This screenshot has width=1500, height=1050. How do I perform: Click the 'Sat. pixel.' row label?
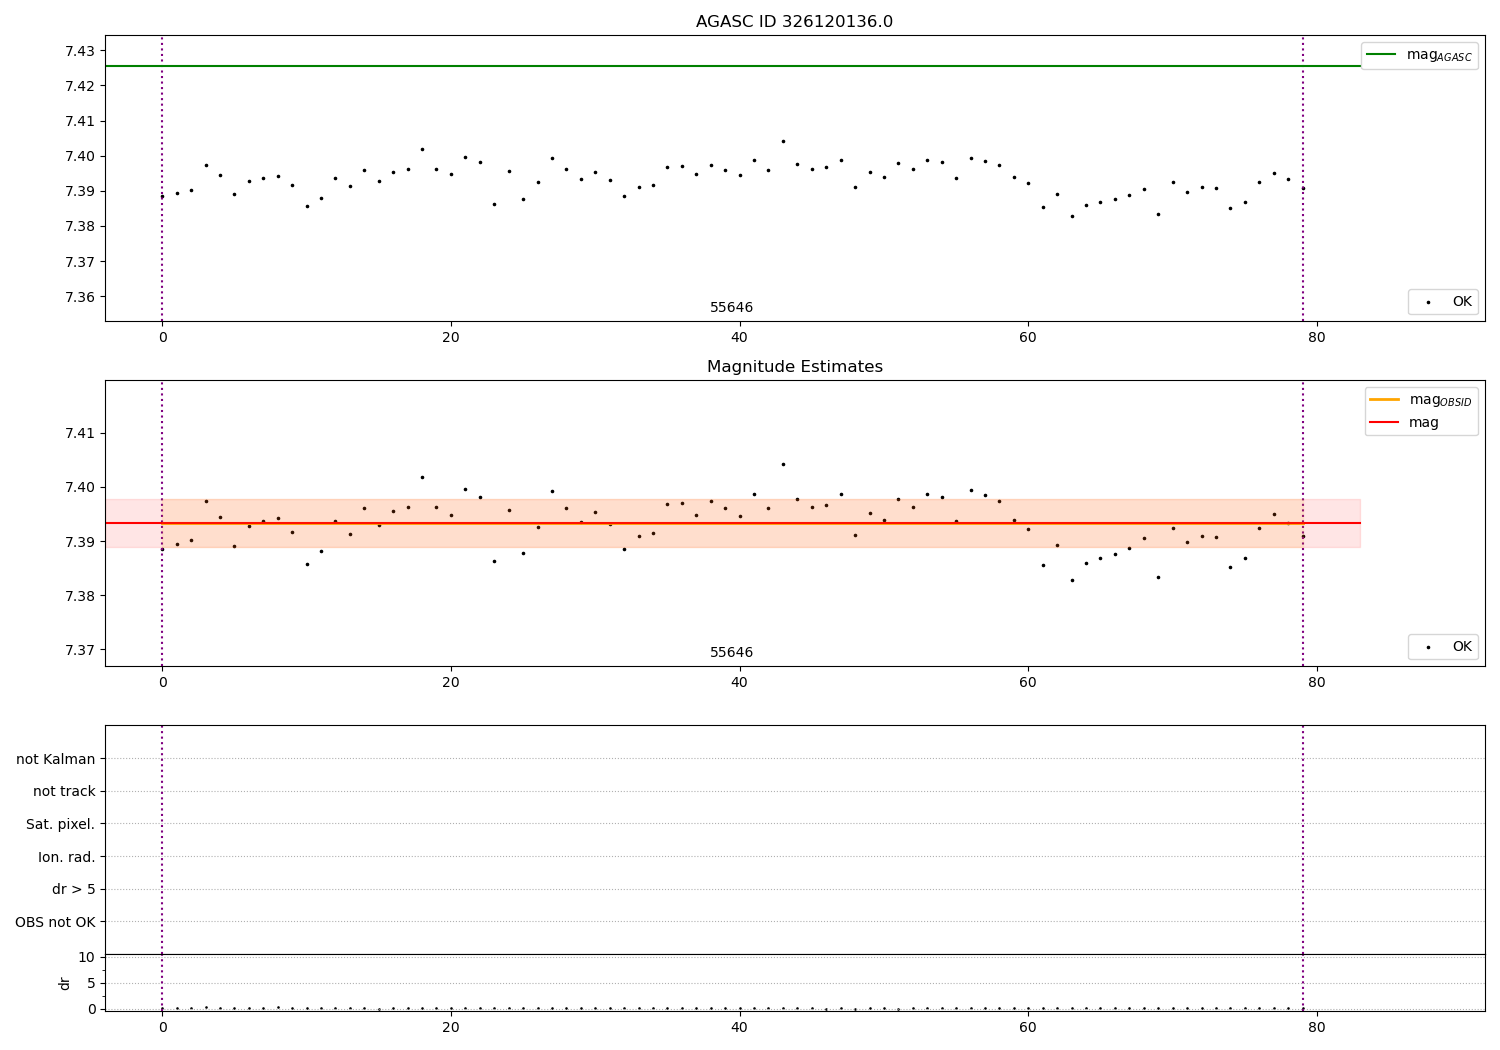click(61, 824)
